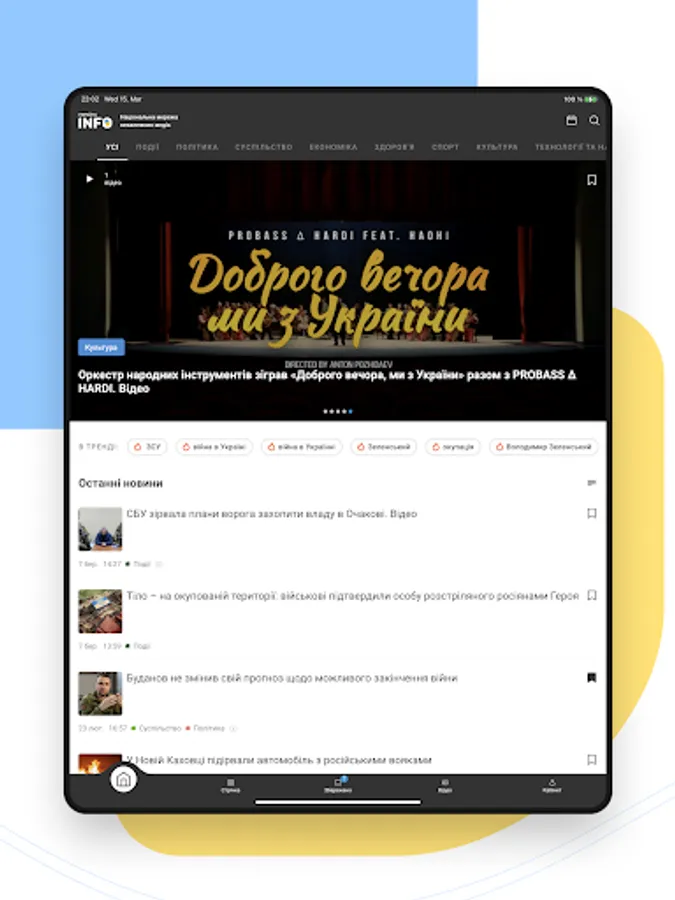Remove bookmark from Буданов news item
675x900 pixels.
click(592, 678)
